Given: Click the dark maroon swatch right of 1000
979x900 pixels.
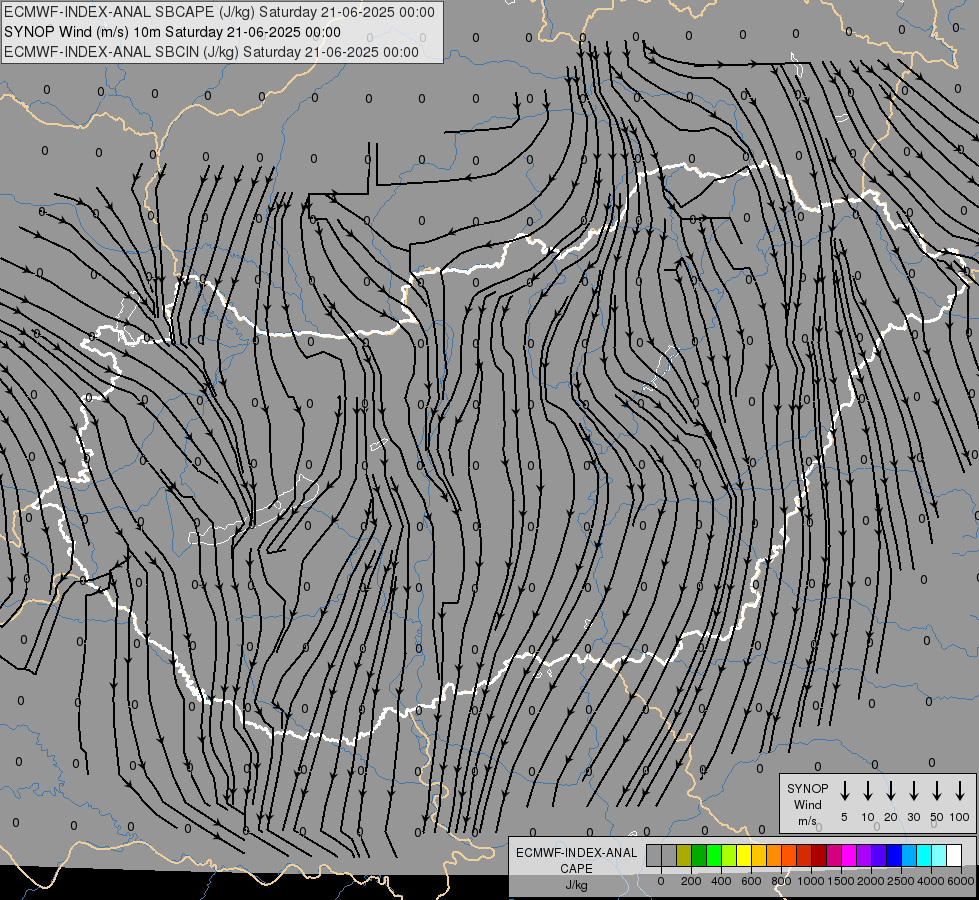Looking at the screenshot, I should tap(819, 855).
